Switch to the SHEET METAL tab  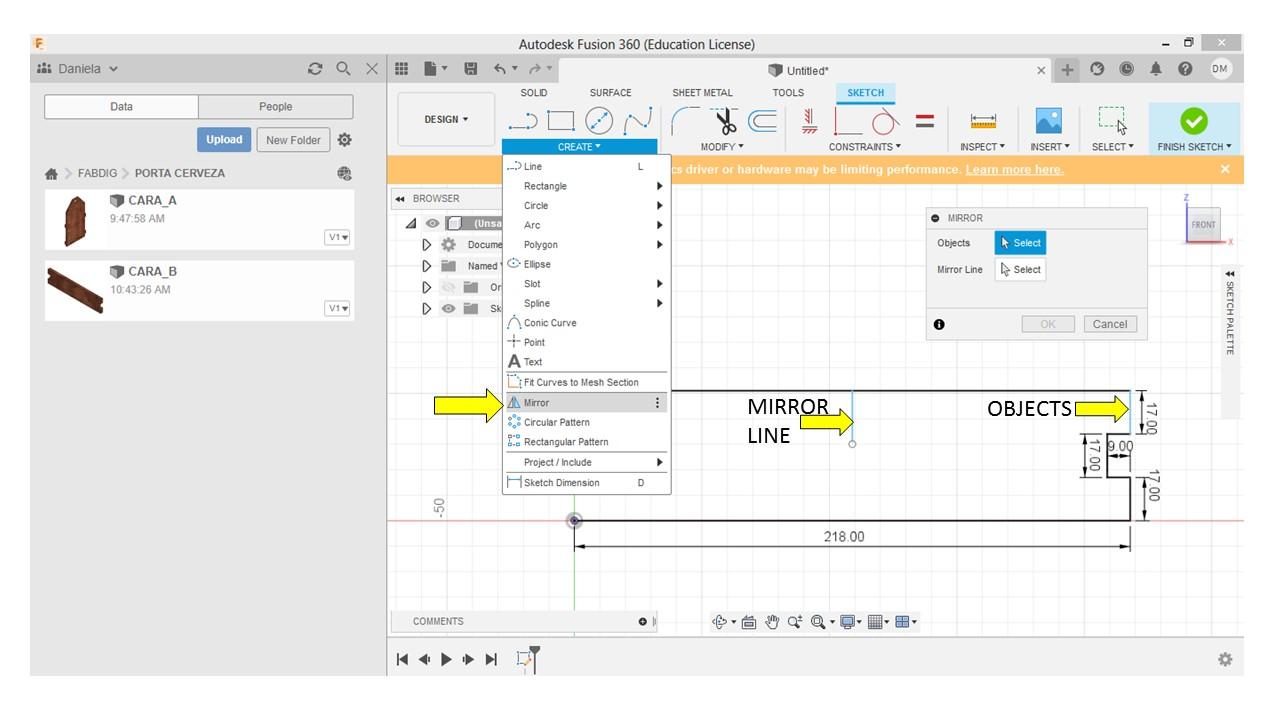[x=702, y=93]
